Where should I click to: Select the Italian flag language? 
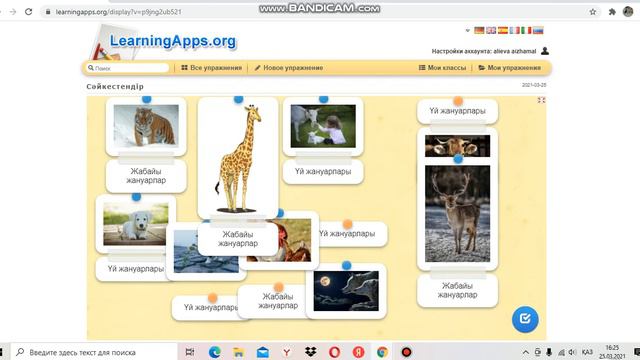(526, 30)
